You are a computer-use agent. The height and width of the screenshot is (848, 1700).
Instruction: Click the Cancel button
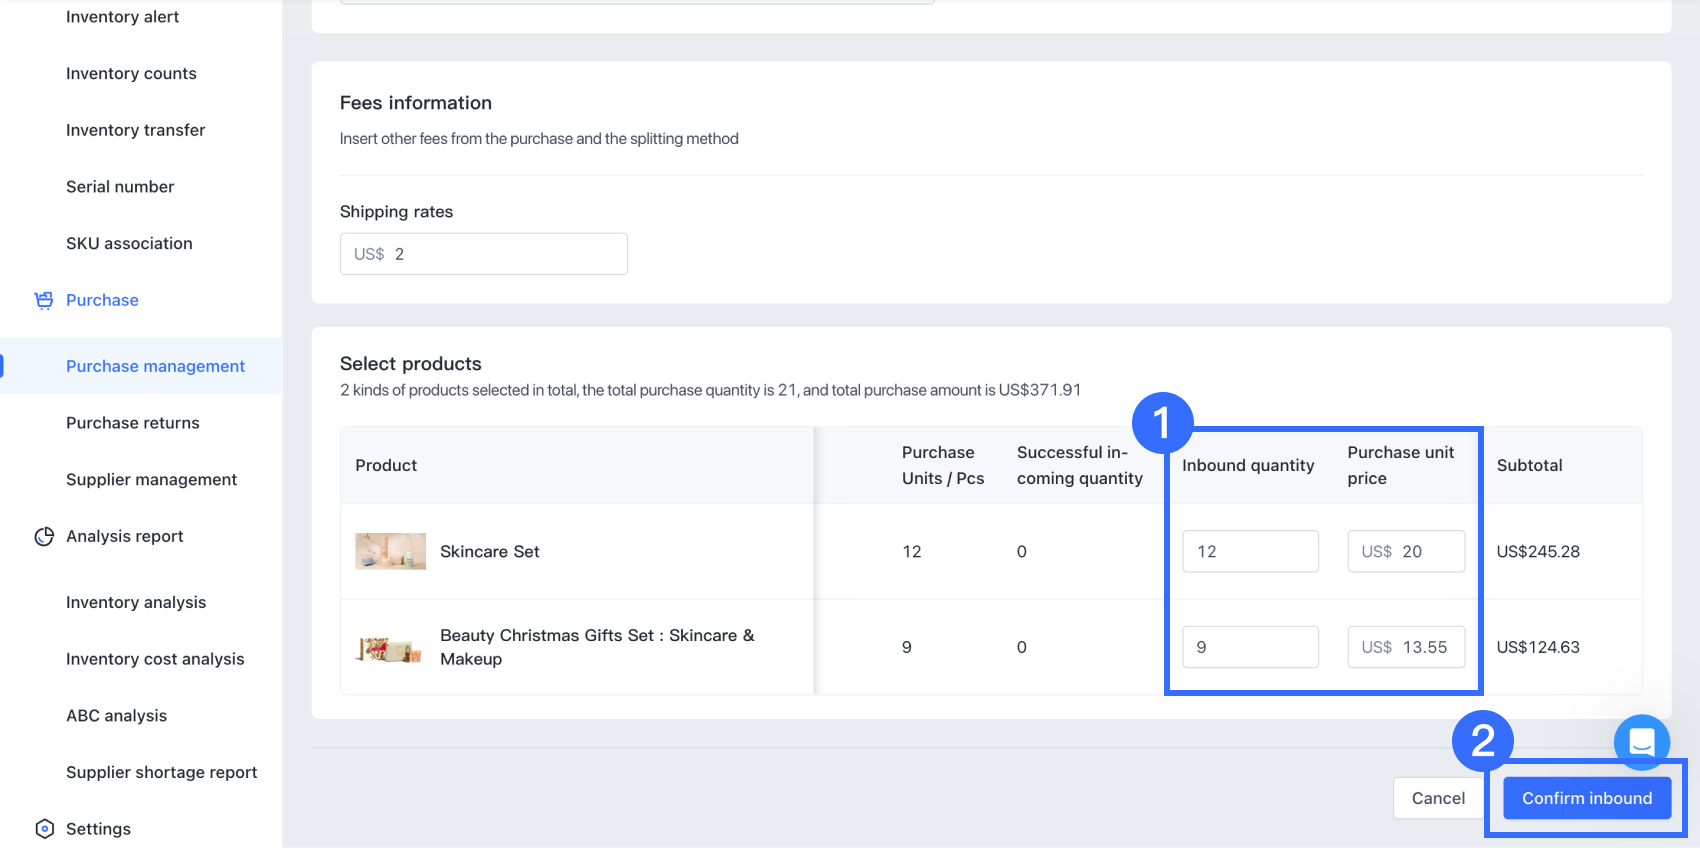(x=1438, y=798)
